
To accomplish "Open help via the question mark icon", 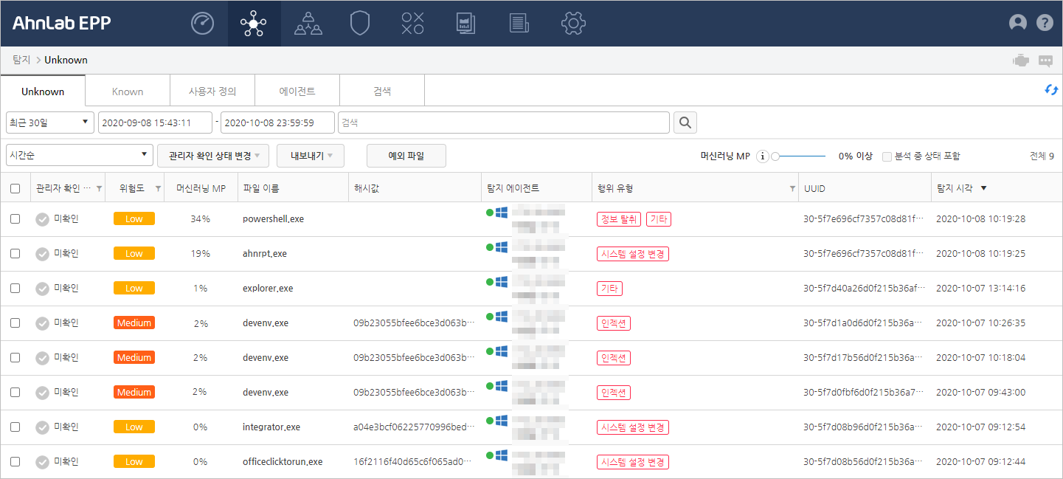I will tap(1045, 23).
